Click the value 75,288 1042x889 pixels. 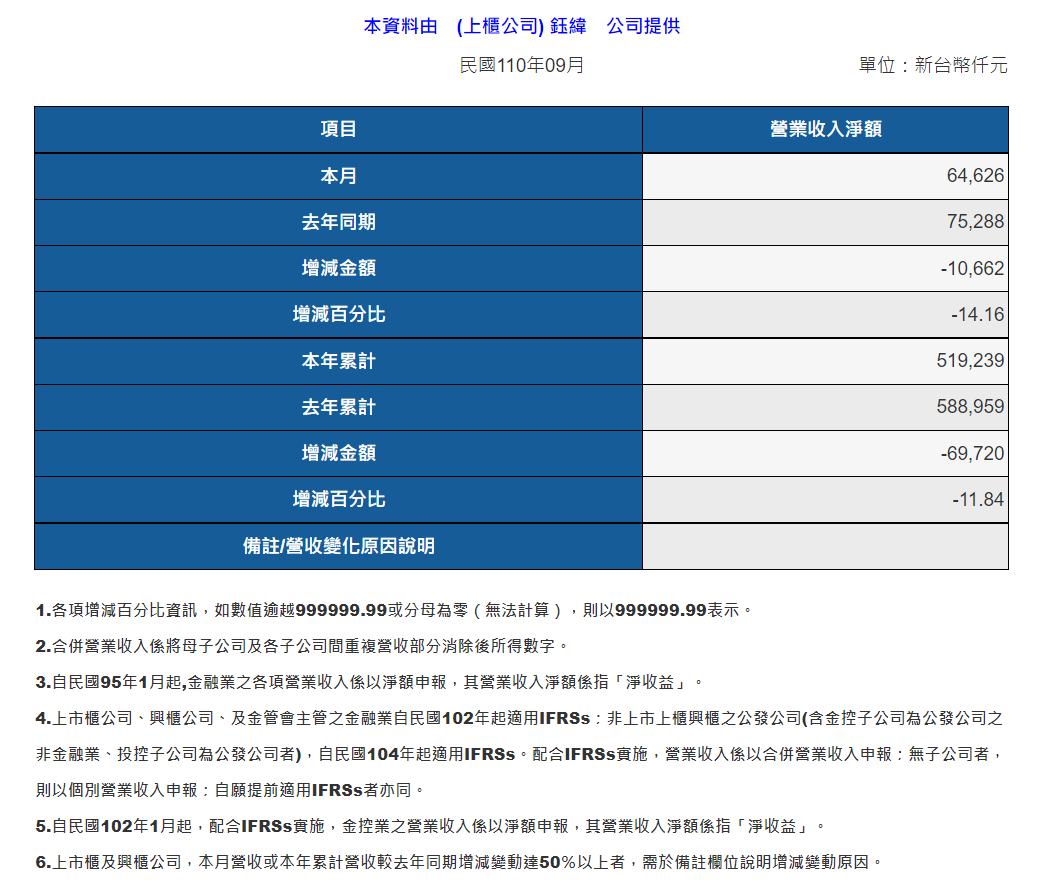(975, 221)
